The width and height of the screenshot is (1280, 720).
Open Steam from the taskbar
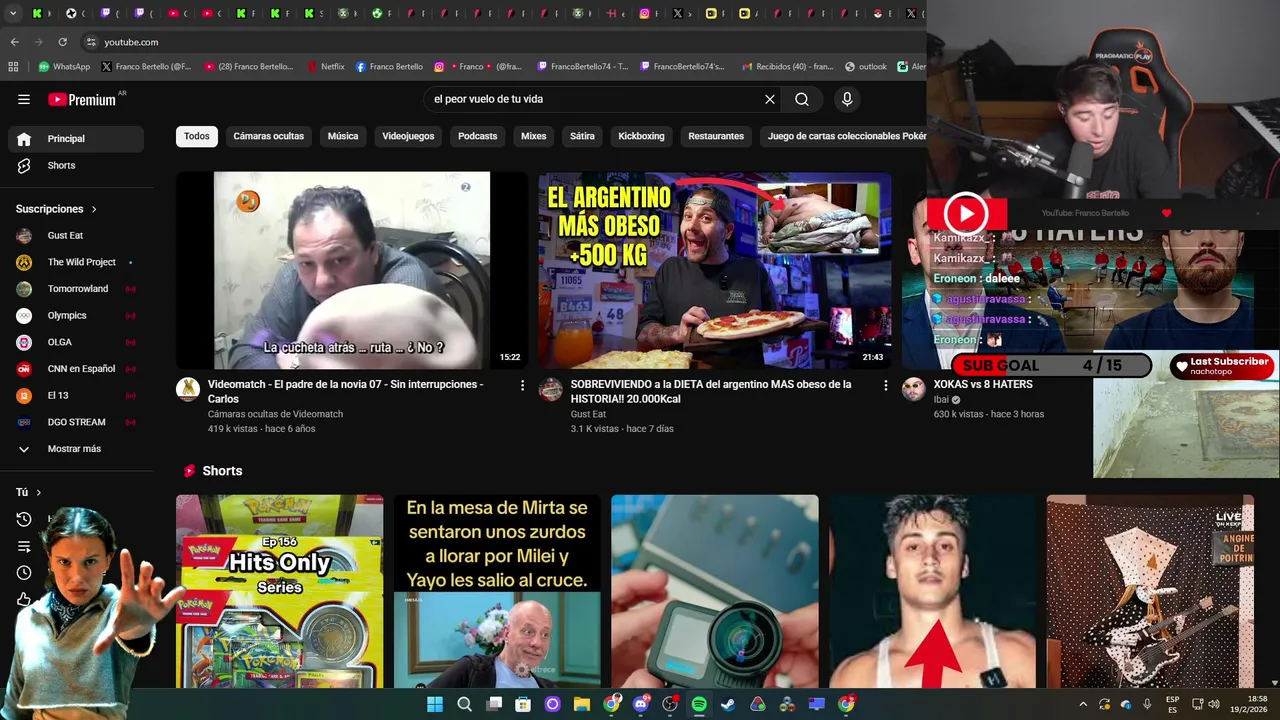728,704
